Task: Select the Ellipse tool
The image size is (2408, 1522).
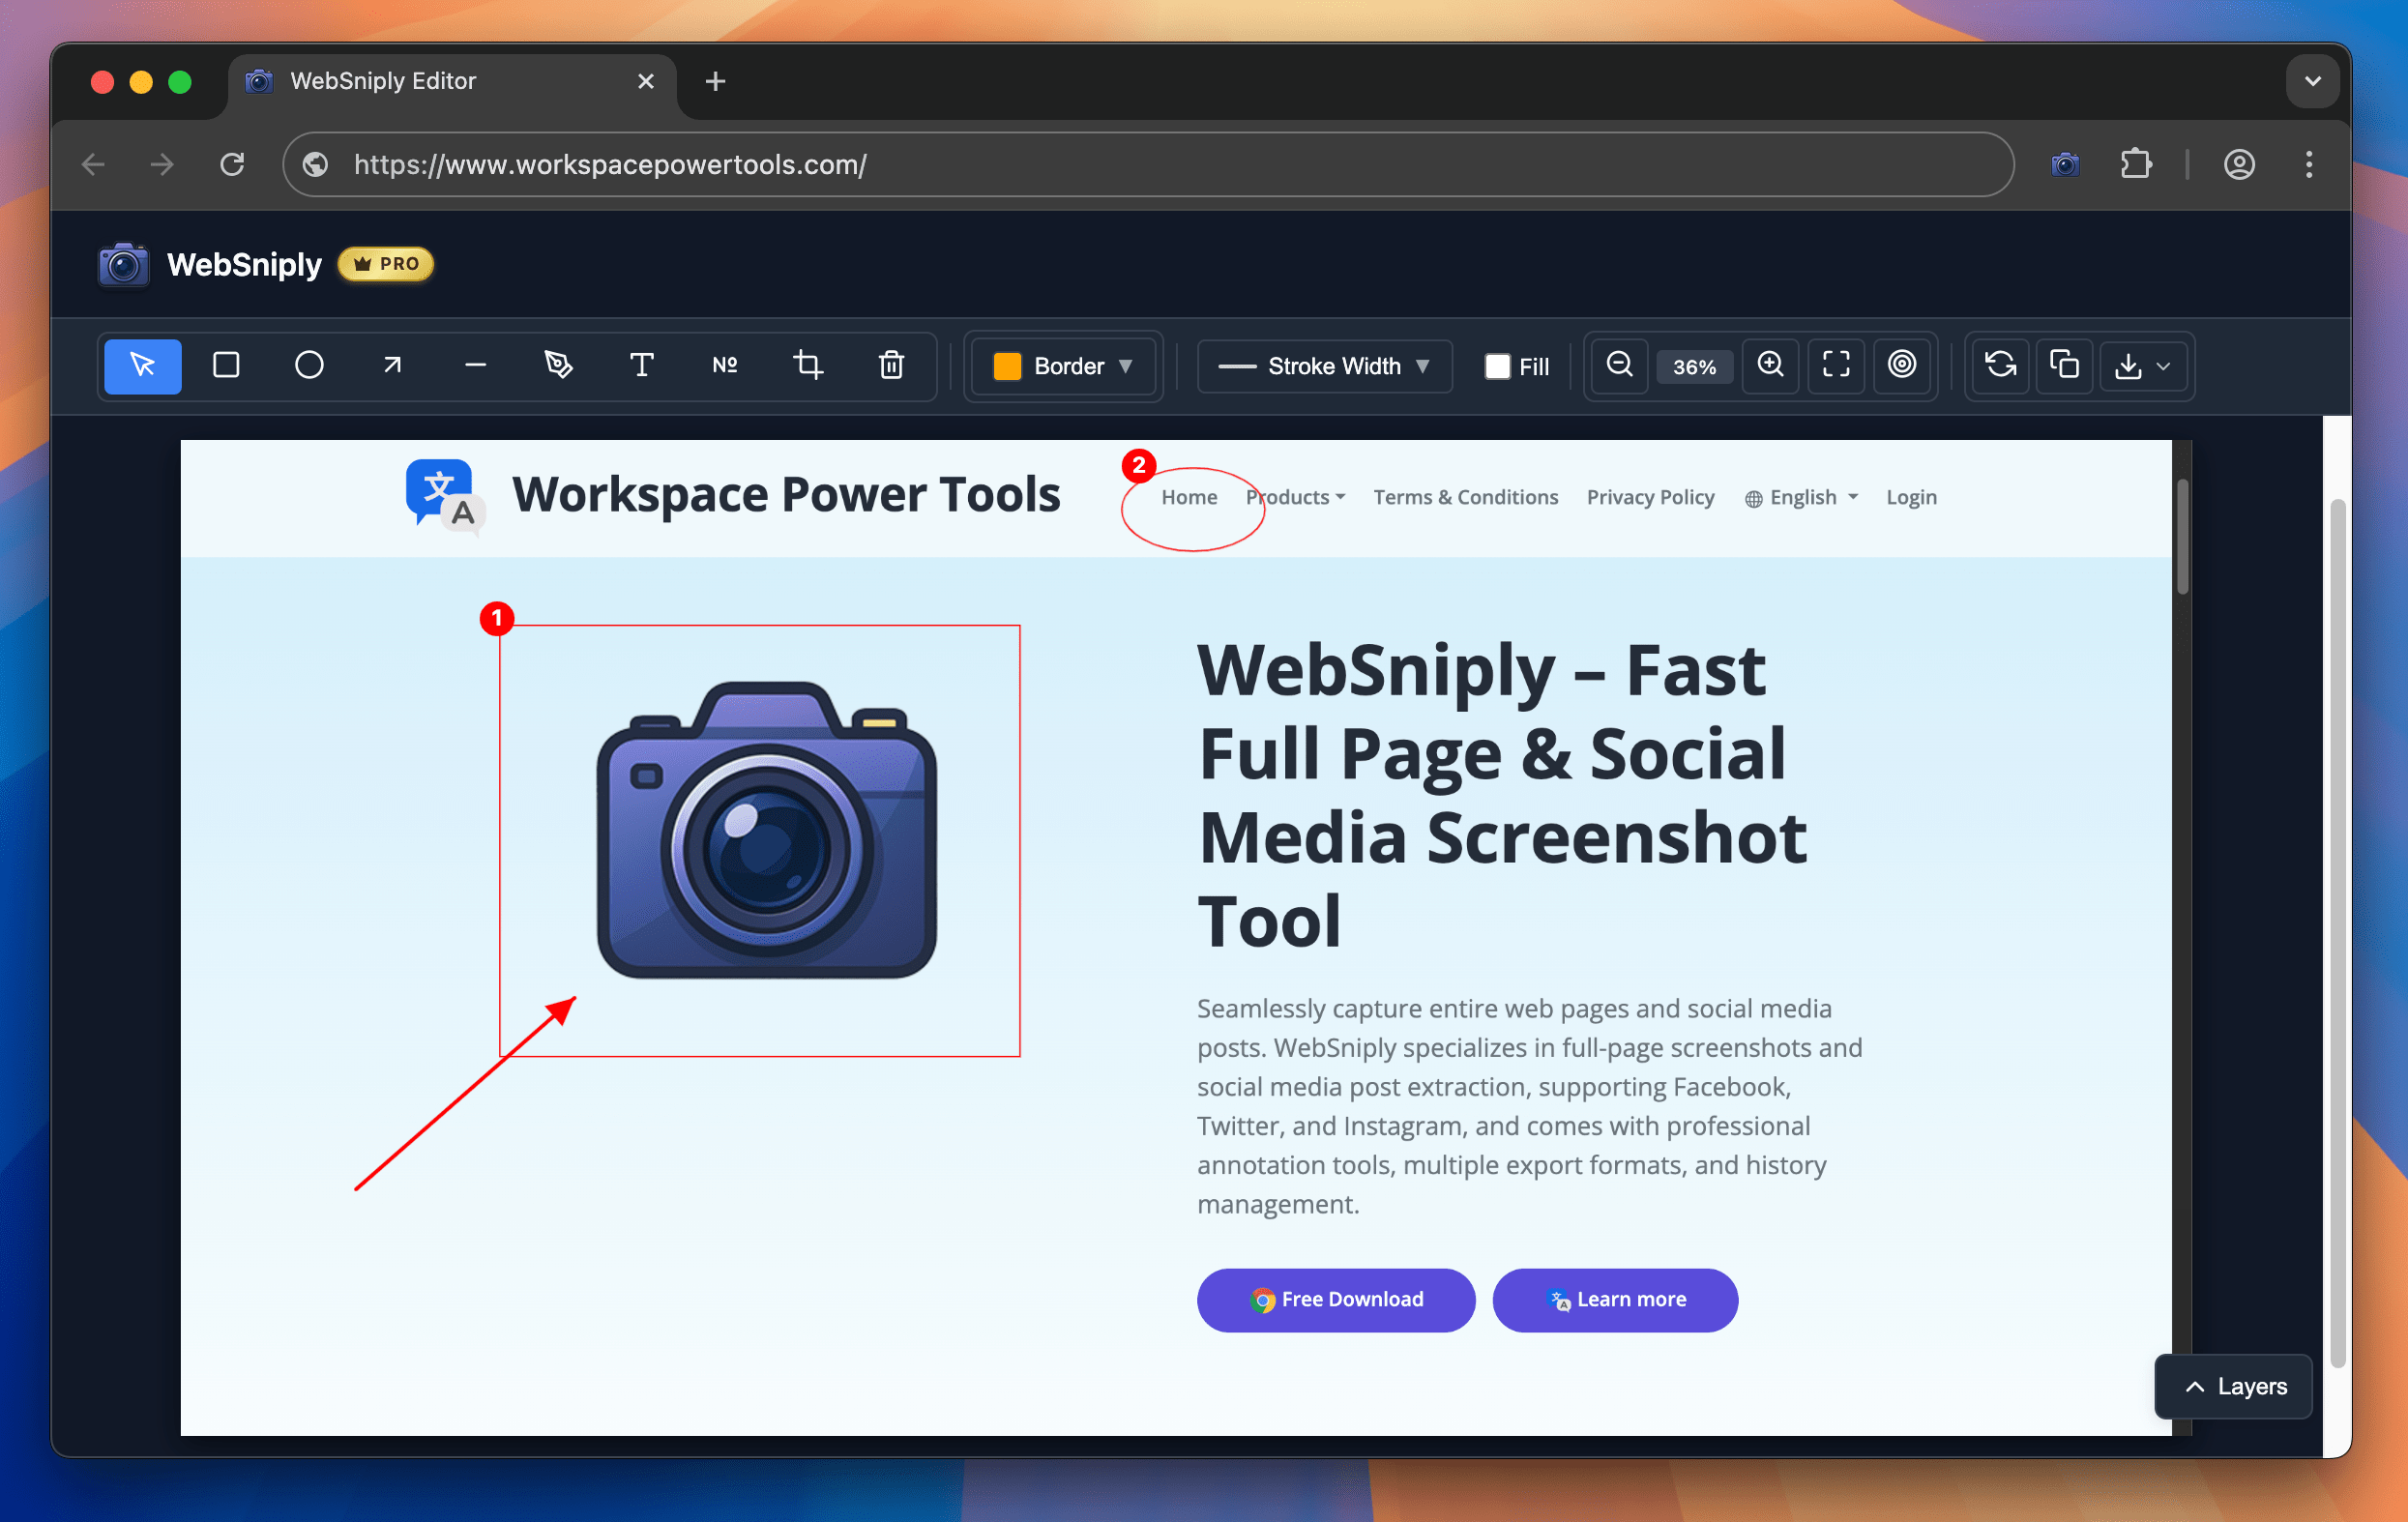Action: coord(308,365)
